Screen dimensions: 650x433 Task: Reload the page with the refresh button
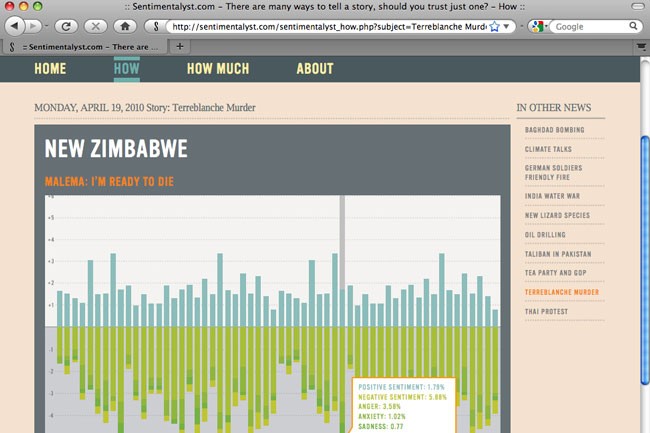(x=66, y=27)
